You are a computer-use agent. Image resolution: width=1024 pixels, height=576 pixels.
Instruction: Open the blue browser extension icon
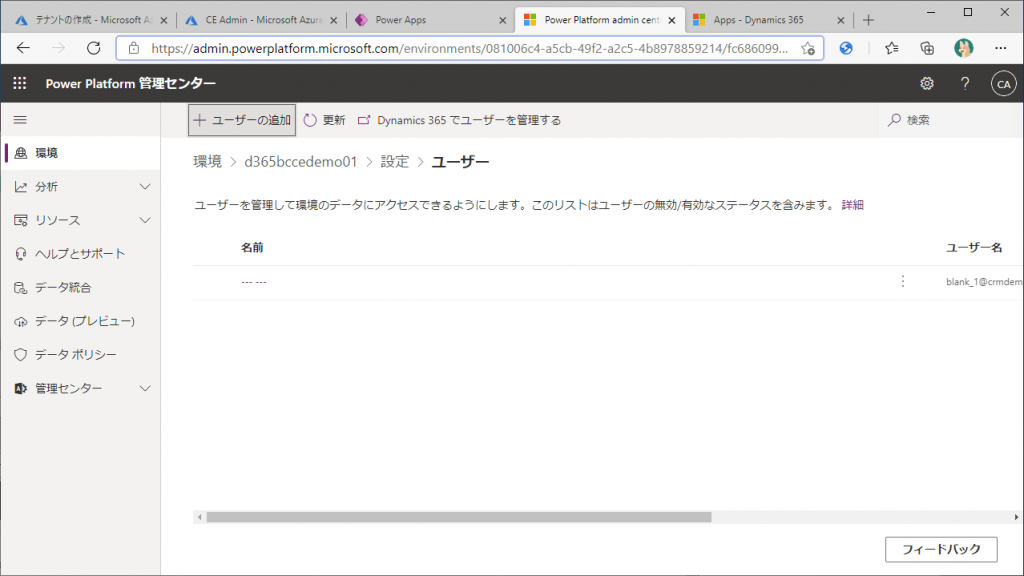click(846, 48)
